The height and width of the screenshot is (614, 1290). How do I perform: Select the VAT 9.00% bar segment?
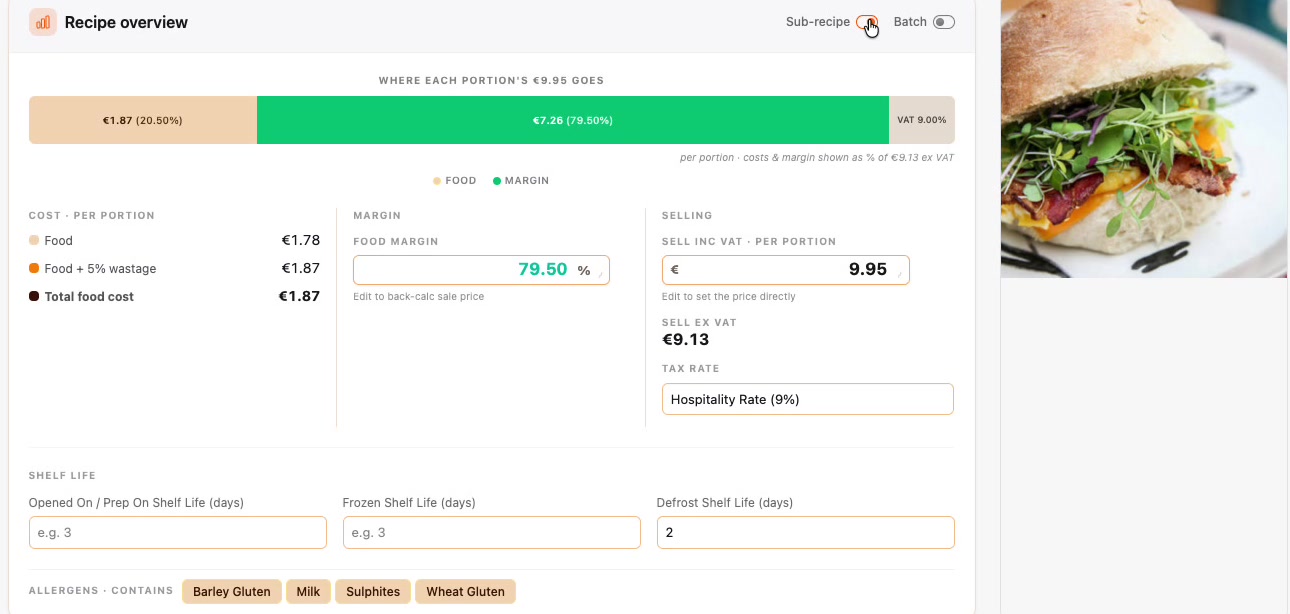(922, 120)
